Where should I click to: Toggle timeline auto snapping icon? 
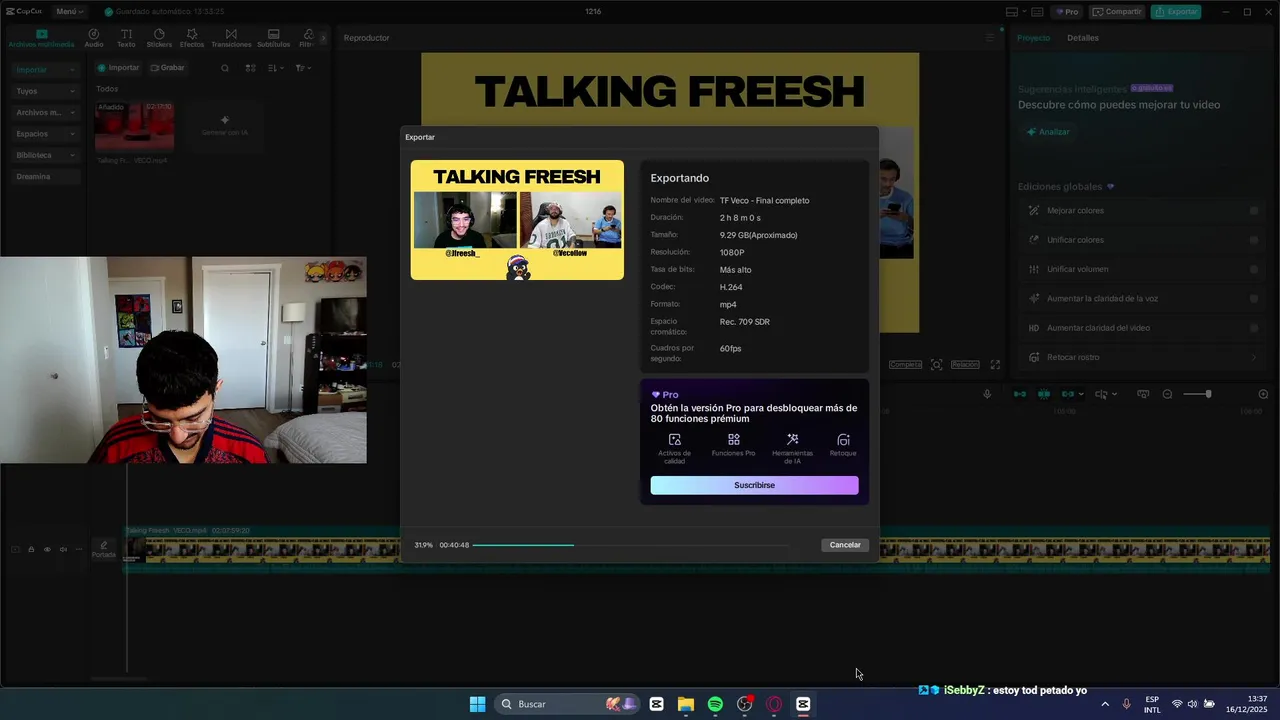coord(1044,394)
